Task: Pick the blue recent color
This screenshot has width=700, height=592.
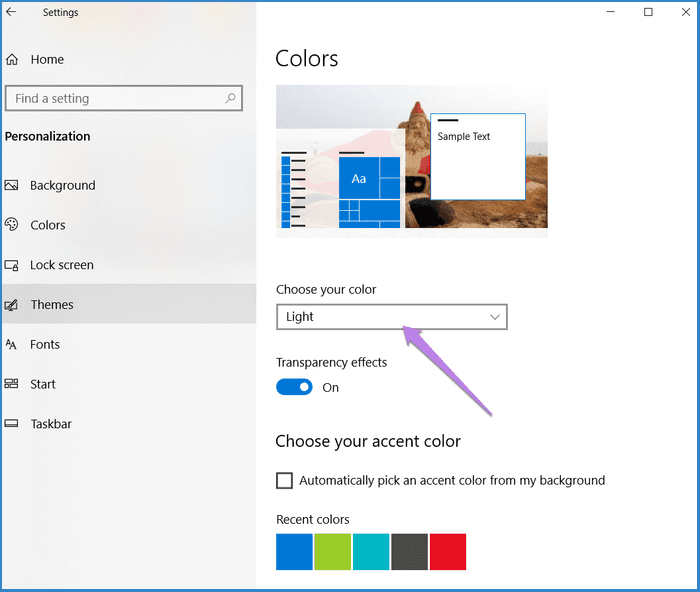Action: tap(294, 552)
